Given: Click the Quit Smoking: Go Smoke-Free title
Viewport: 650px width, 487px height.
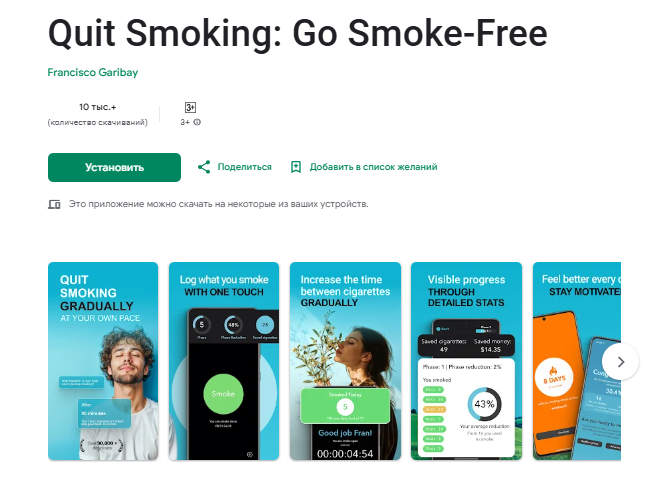Looking at the screenshot, I should click(298, 34).
